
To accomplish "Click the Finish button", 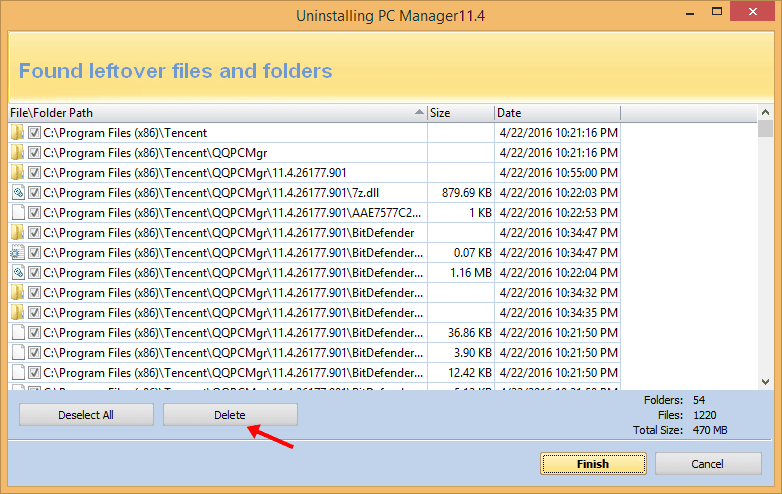I will click(x=593, y=464).
